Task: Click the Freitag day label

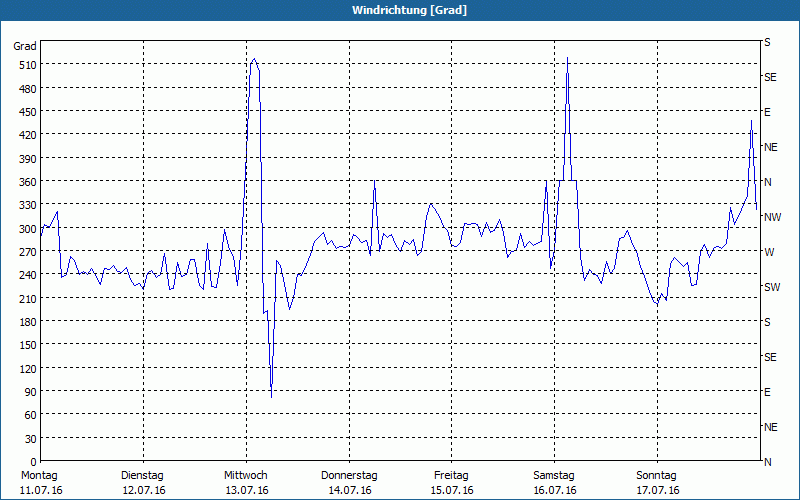Action: point(452,476)
